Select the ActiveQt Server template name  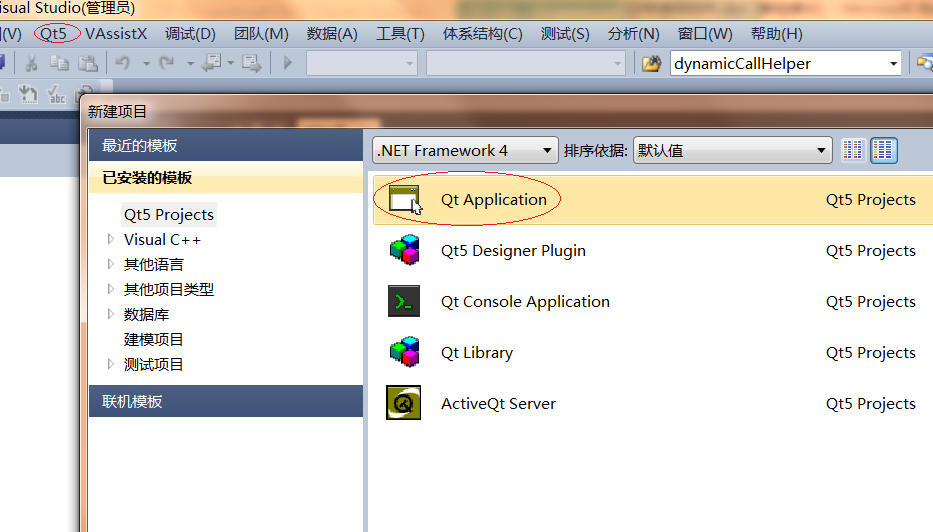[x=499, y=403]
